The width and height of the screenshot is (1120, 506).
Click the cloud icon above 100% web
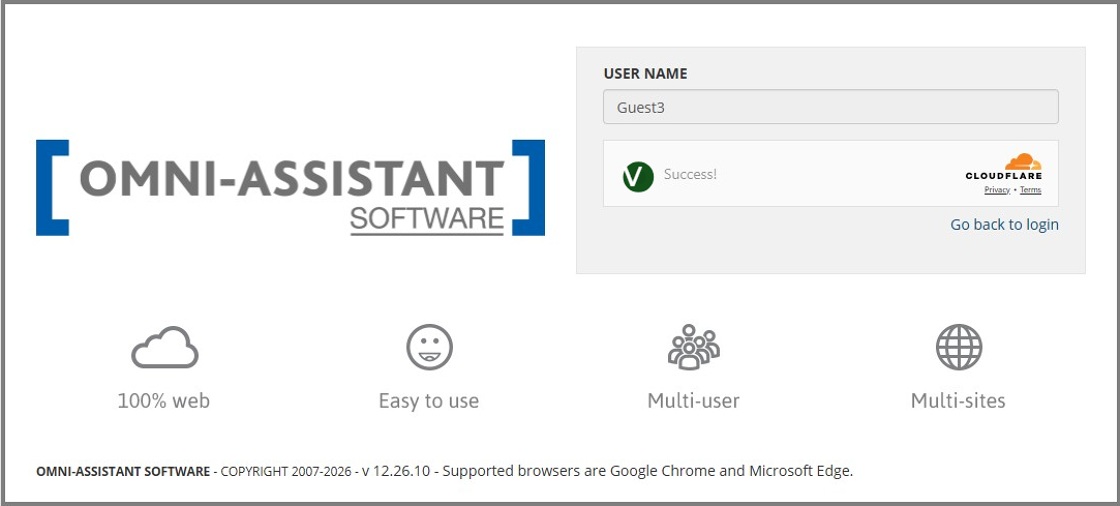tap(165, 347)
